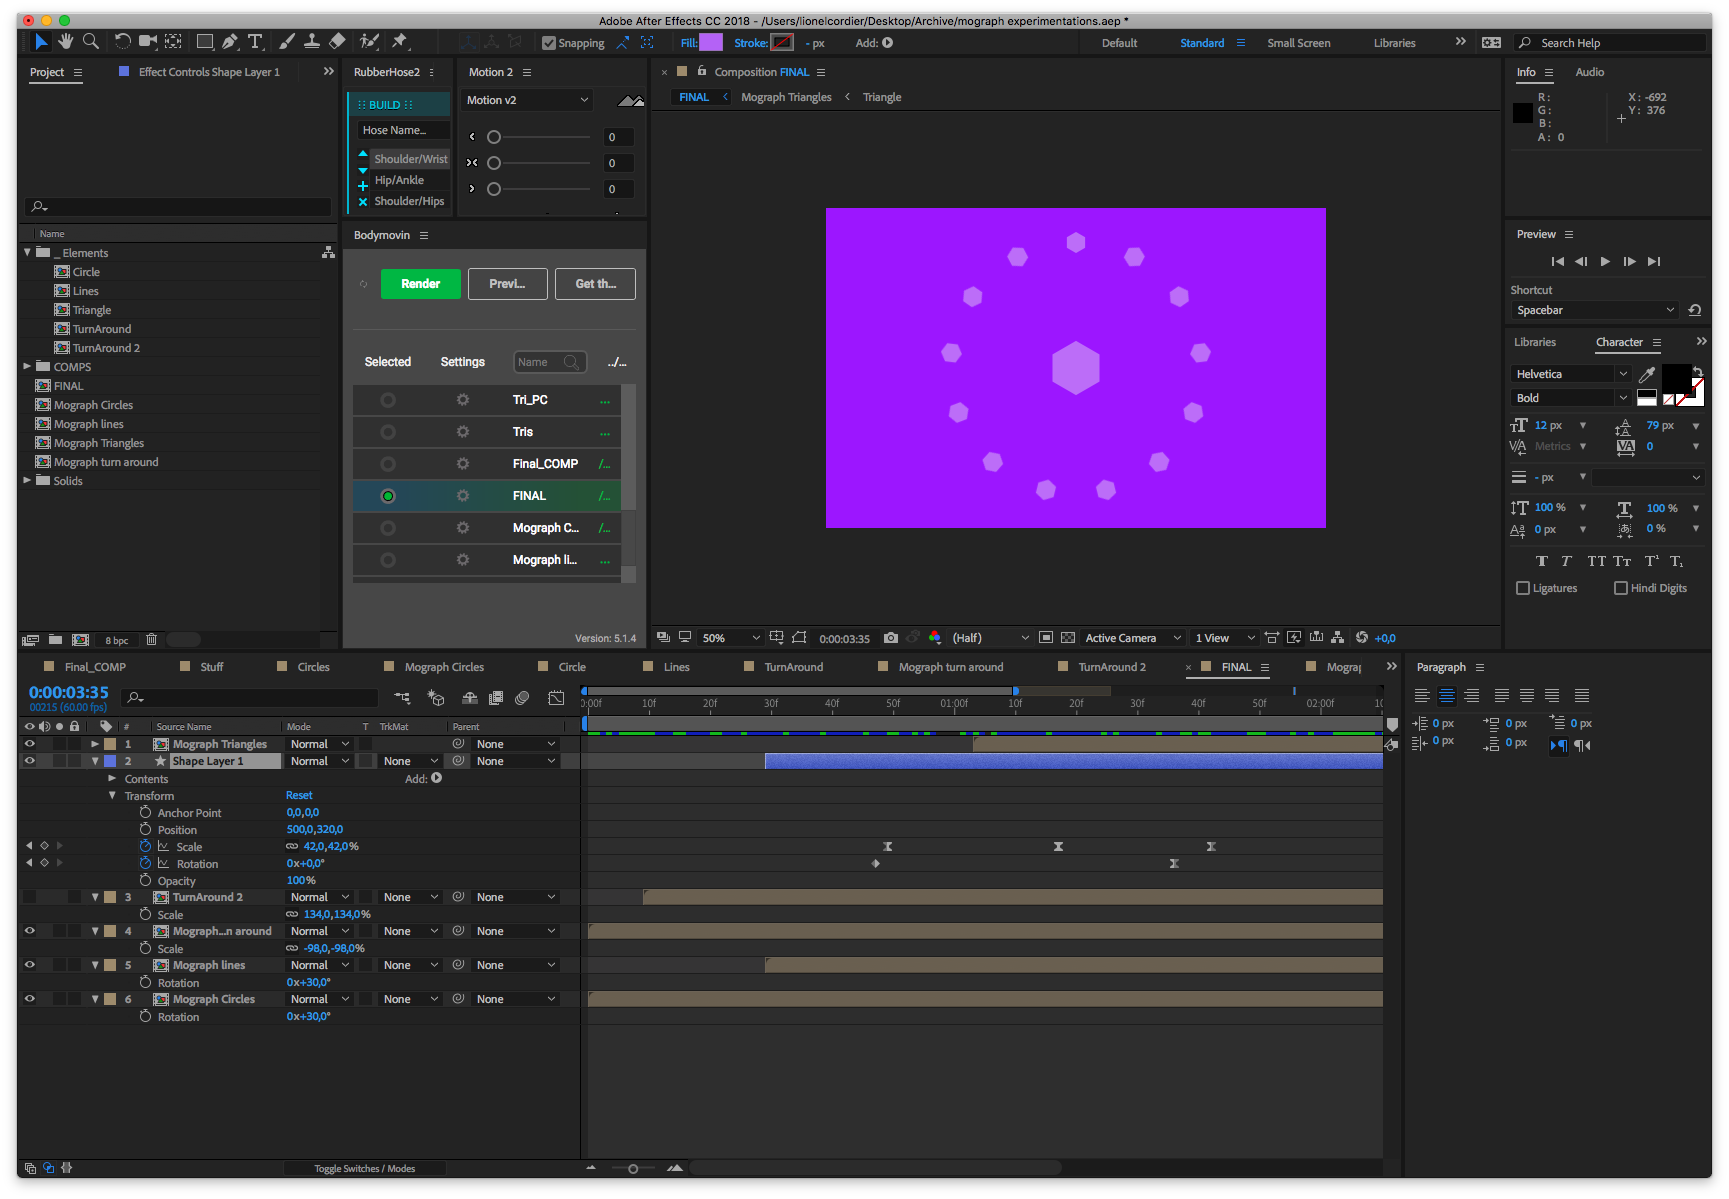1729x1199 pixels.
Task: Open the purple Fill color swatch
Action: [x=710, y=42]
